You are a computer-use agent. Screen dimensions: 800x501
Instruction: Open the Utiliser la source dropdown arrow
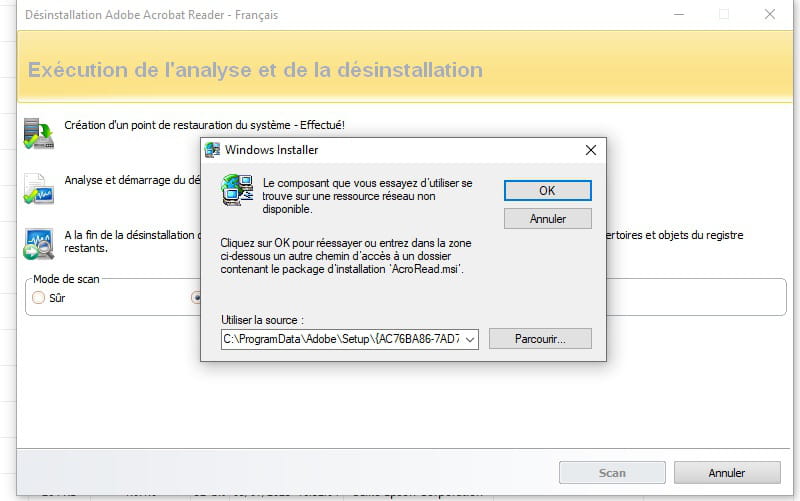[470, 339]
